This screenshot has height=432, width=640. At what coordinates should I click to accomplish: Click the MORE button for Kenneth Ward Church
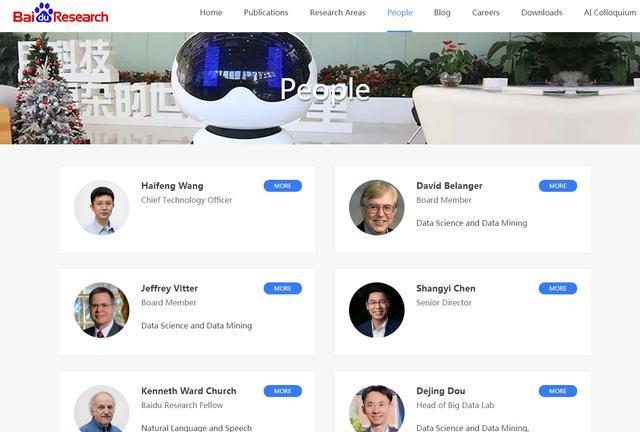point(282,391)
